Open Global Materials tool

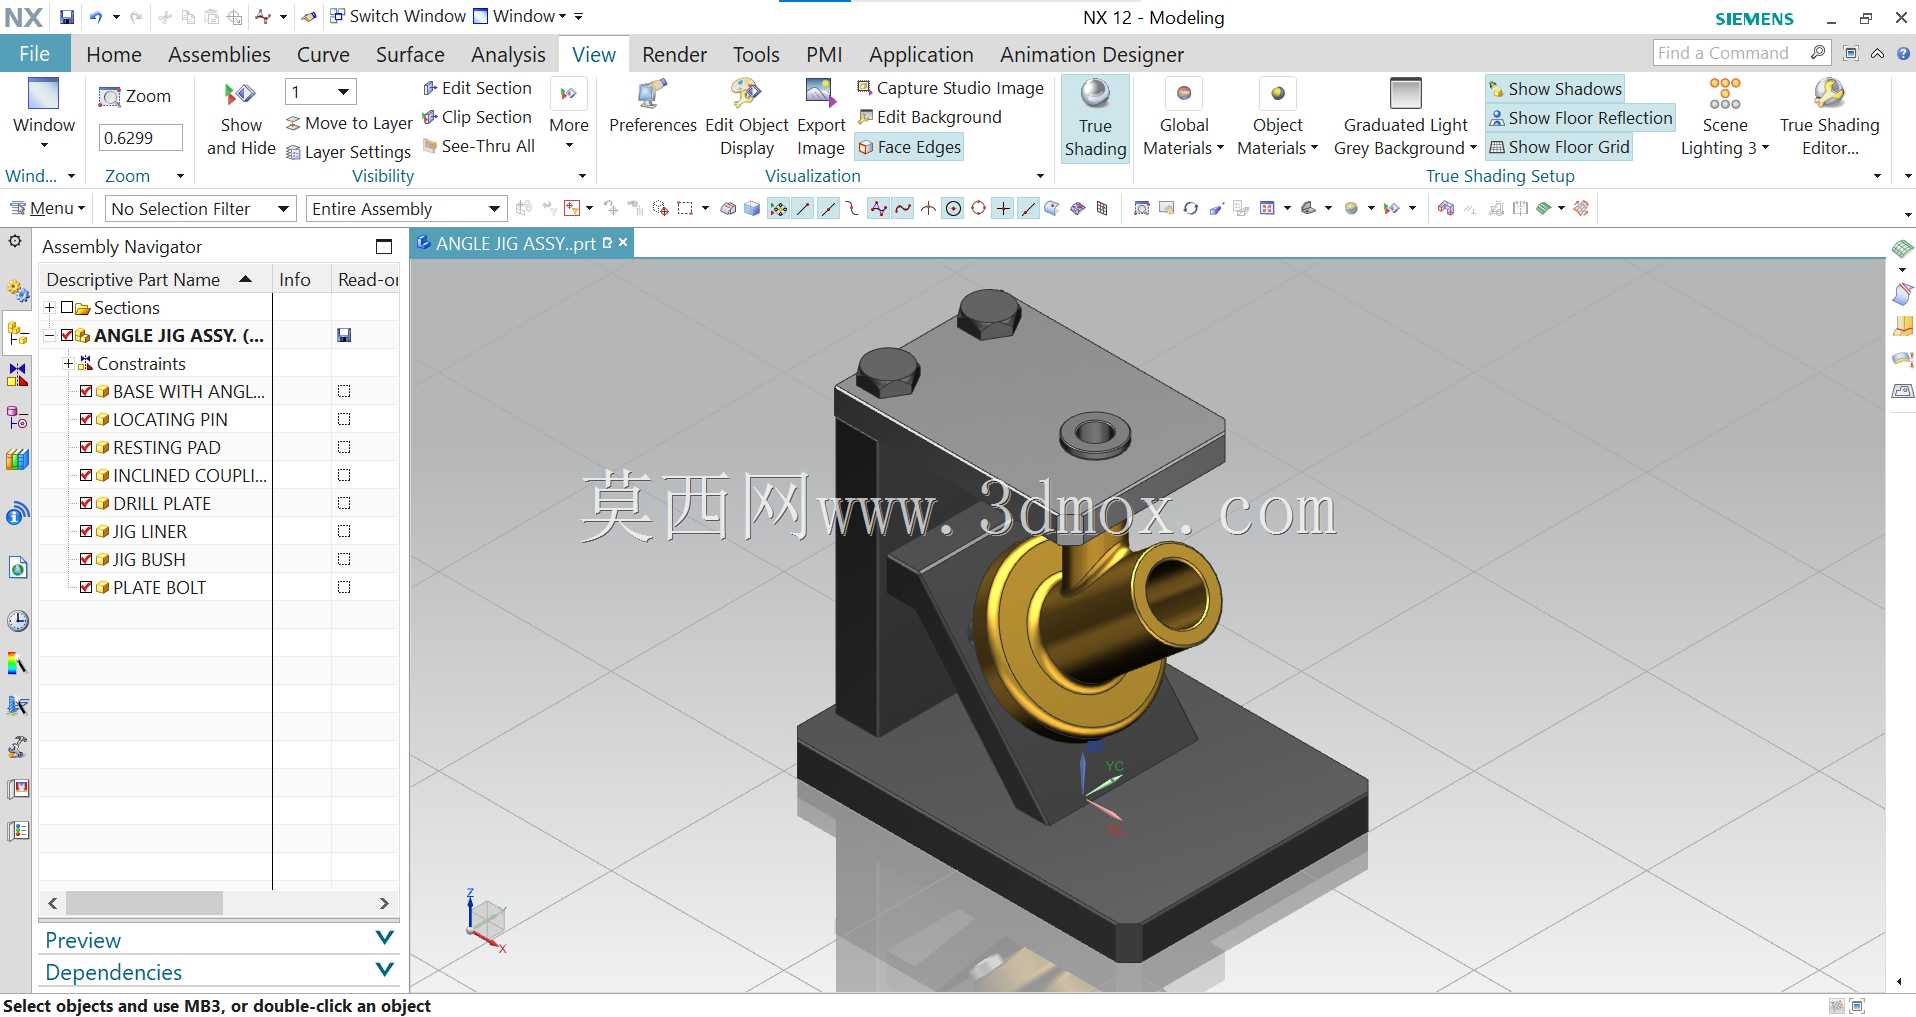[x=1183, y=118]
